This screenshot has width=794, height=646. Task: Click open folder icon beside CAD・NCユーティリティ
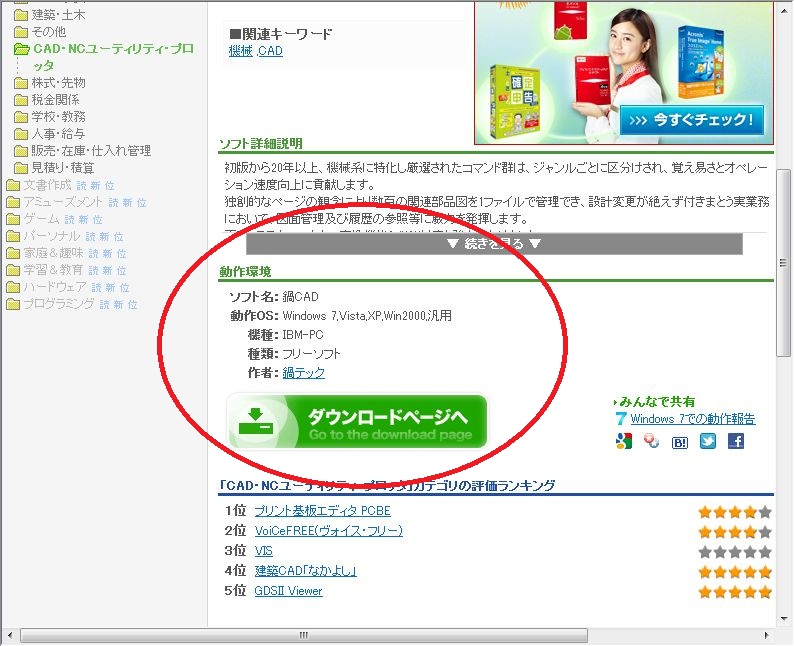pyautogui.click(x=22, y=49)
